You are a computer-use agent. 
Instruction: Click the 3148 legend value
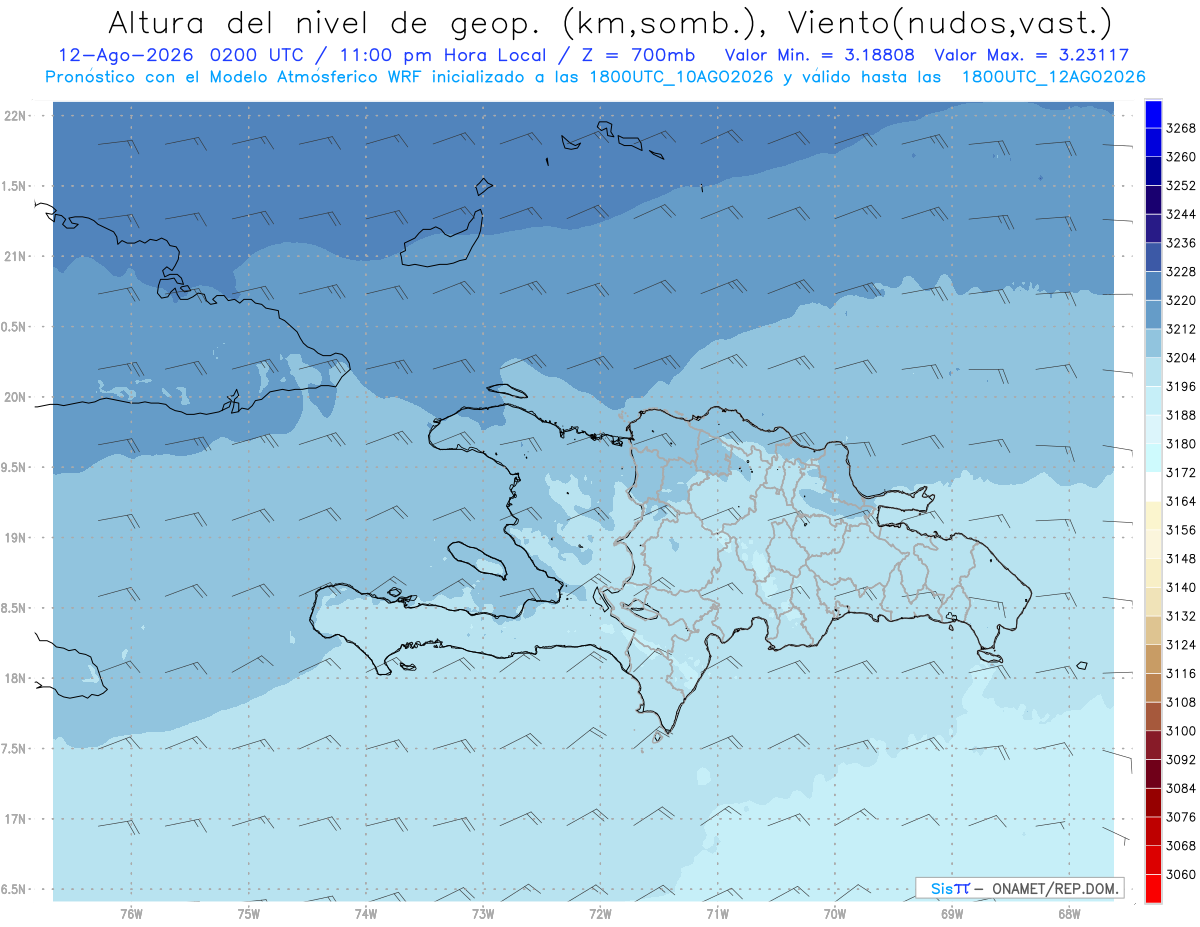pos(1181,559)
